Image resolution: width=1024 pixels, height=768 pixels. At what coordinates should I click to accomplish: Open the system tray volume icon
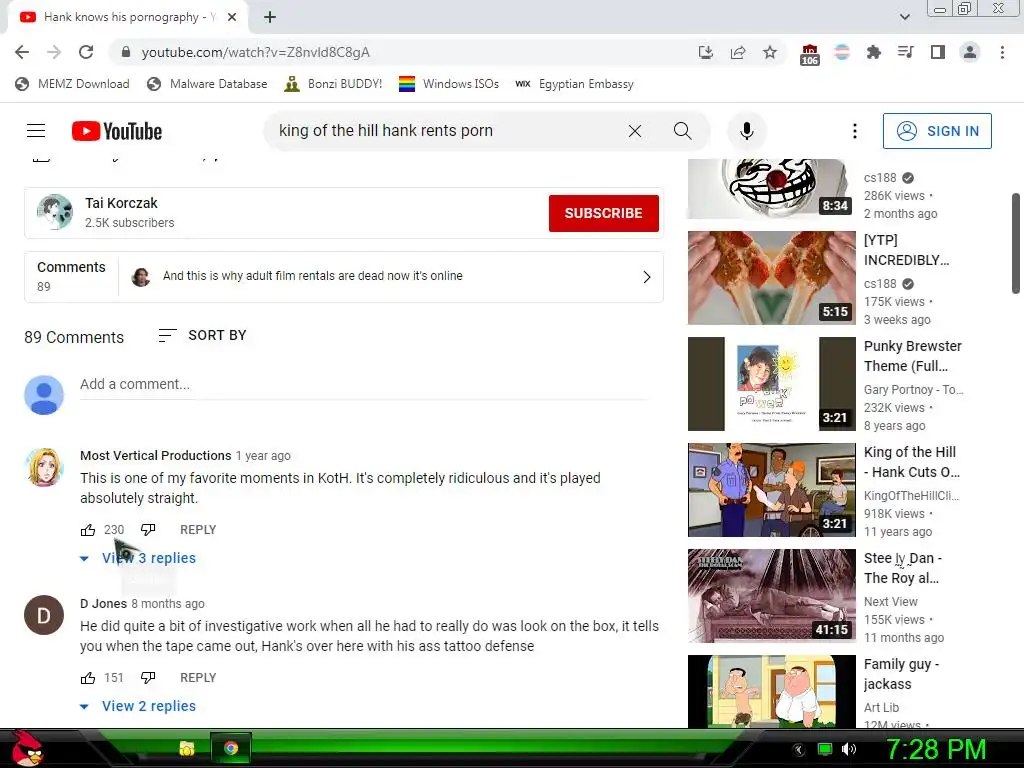(849, 749)
